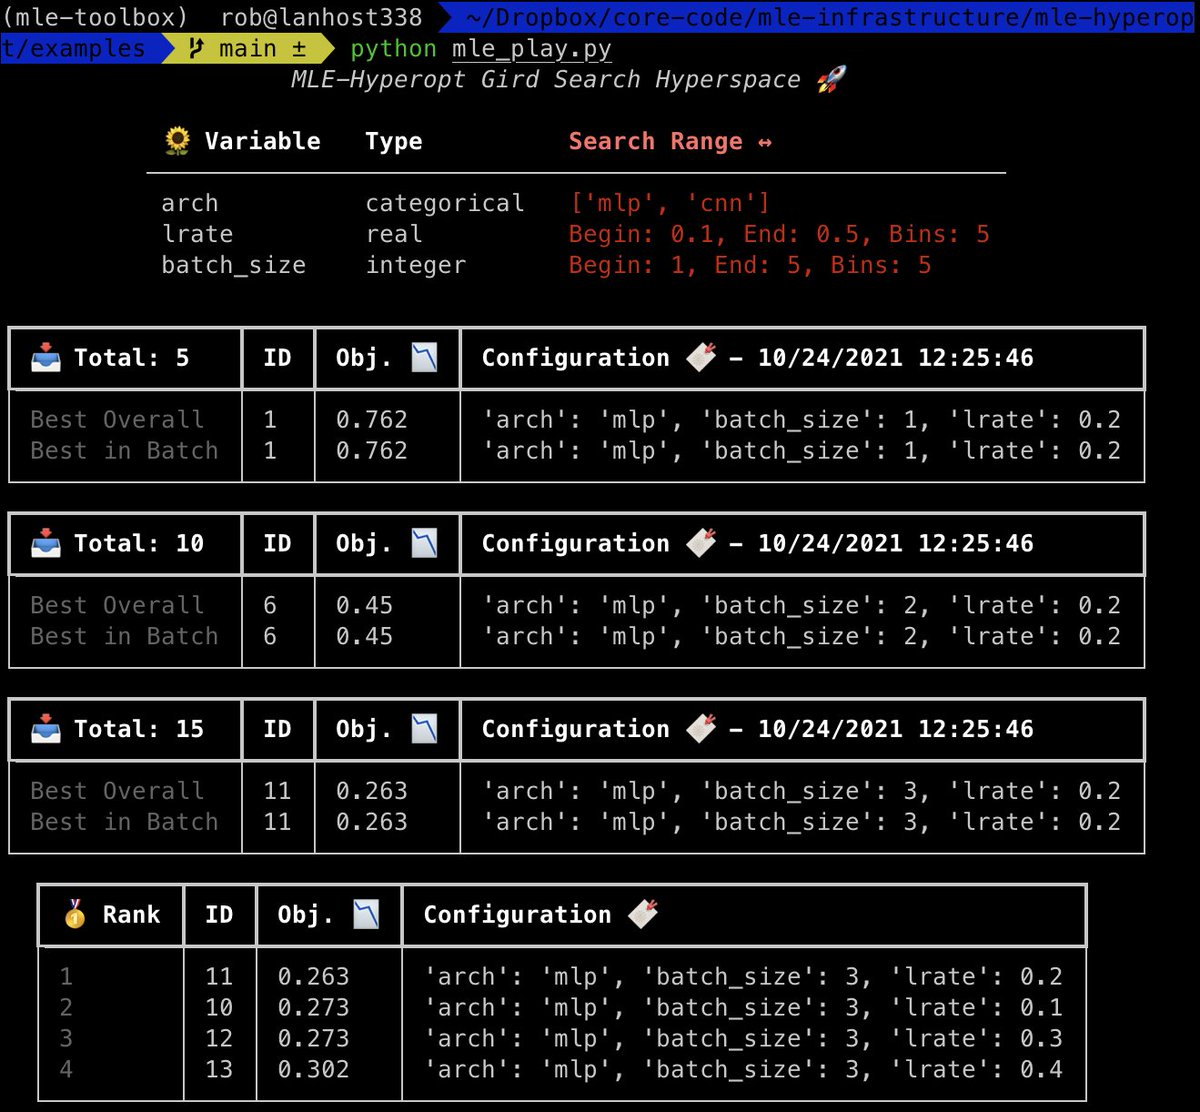Click the rob@lanhost338 host text
The width and height of the screenshot is (1200, 1112).
click(322, 18)
